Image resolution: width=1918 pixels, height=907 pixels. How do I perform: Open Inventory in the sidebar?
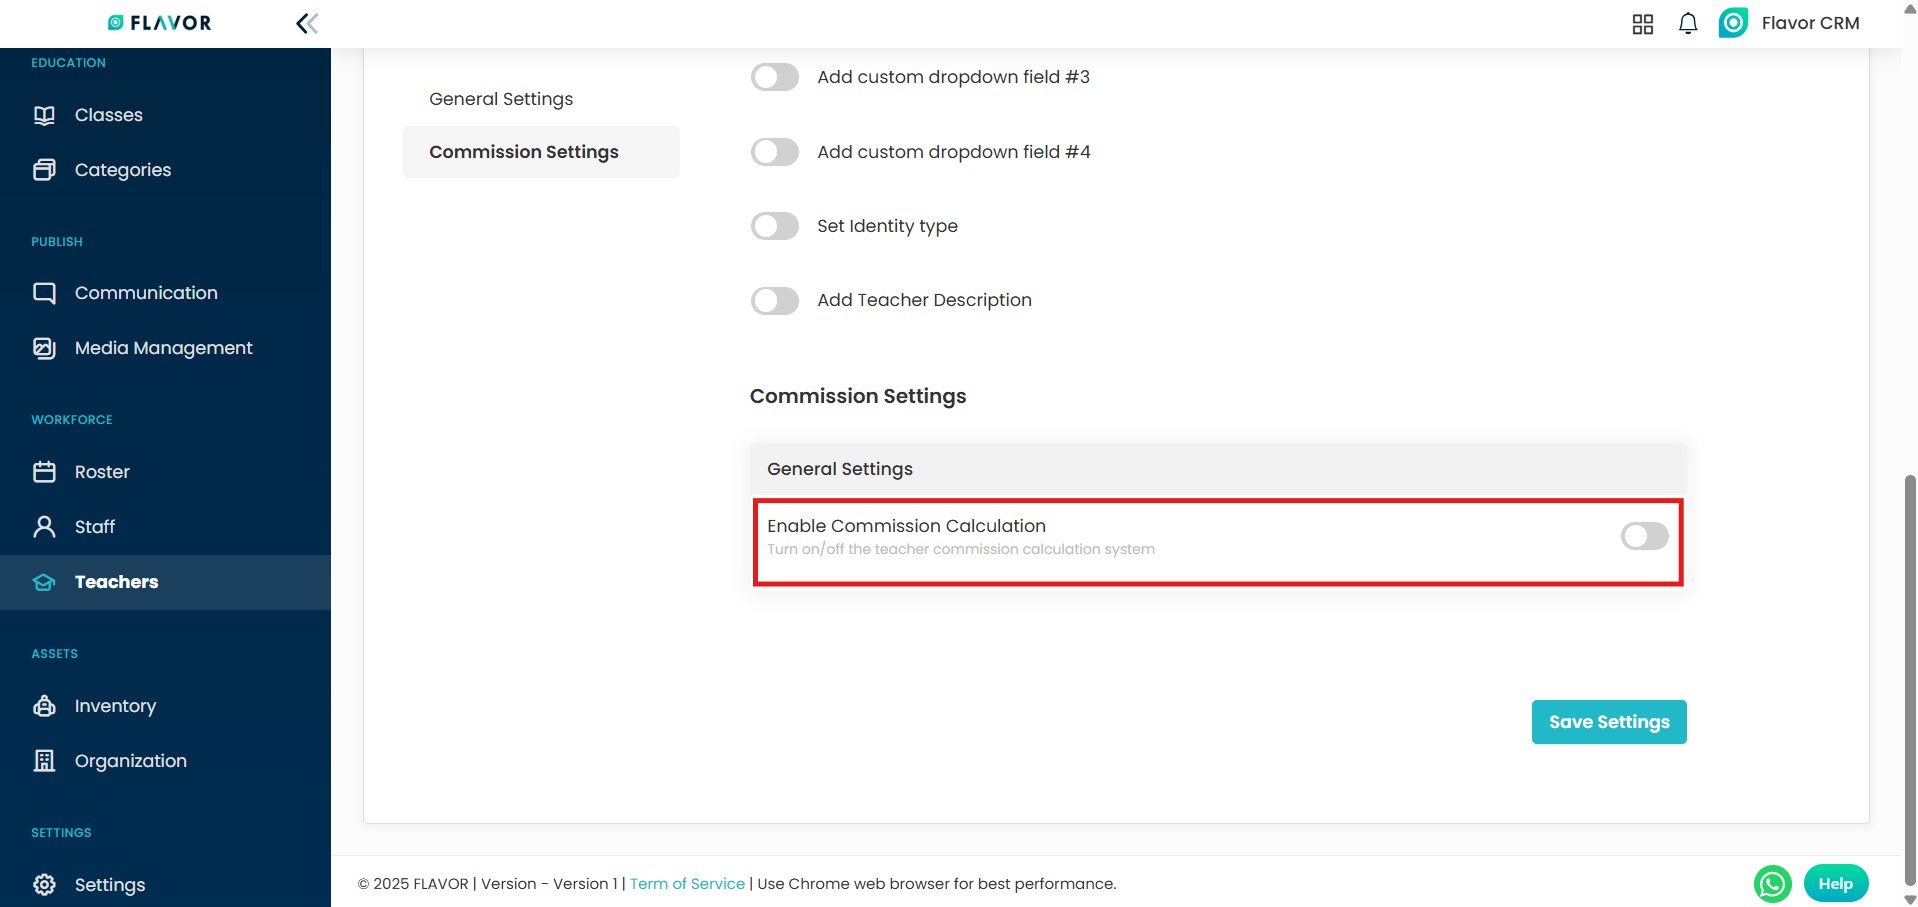tap(115, 706)
